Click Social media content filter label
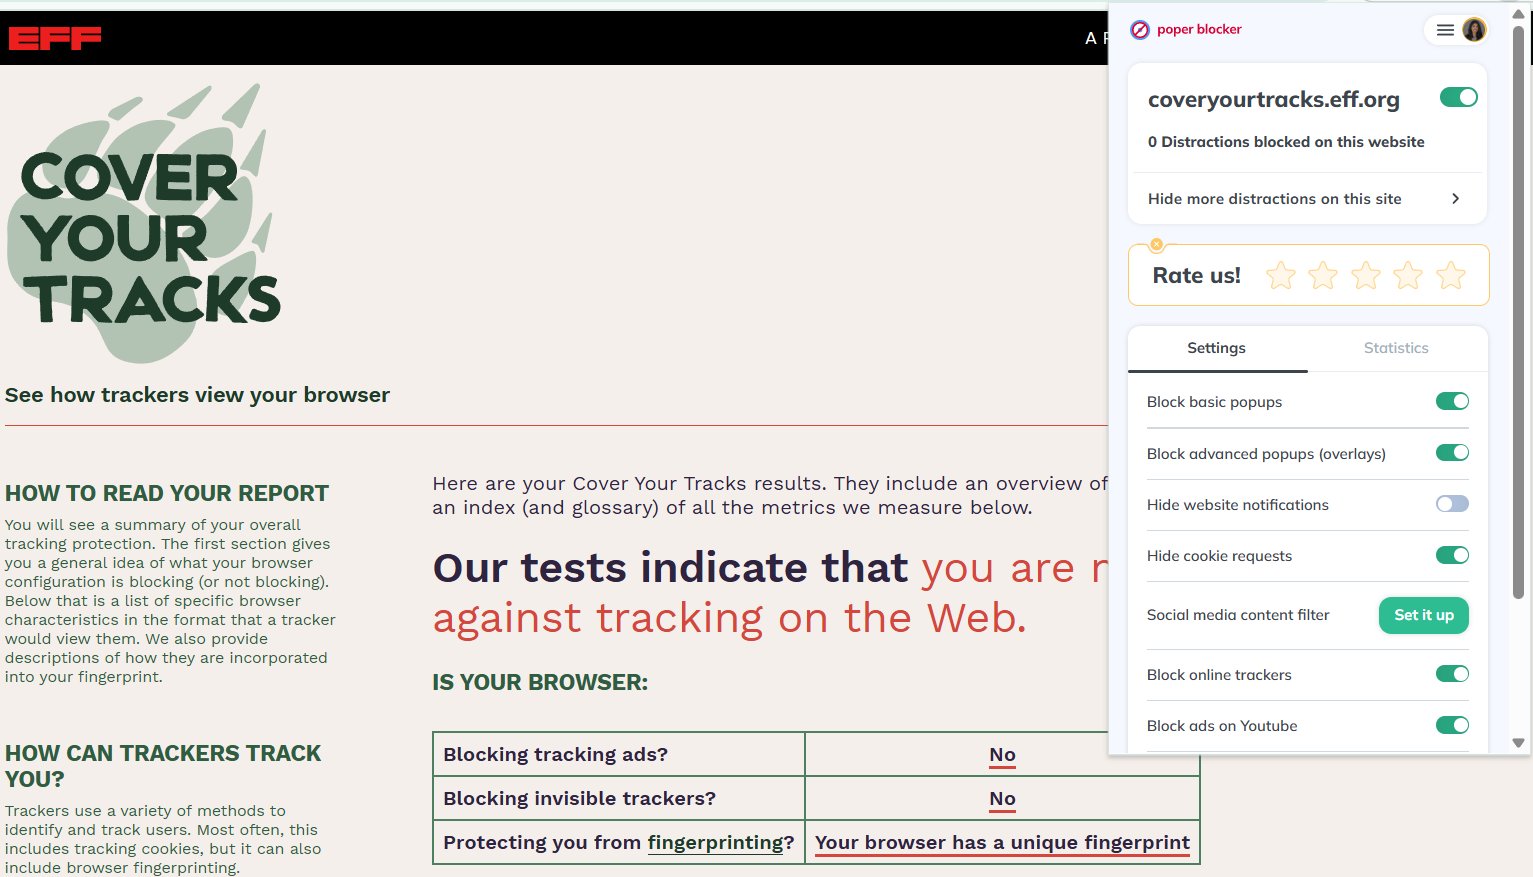 [1238, 615]
